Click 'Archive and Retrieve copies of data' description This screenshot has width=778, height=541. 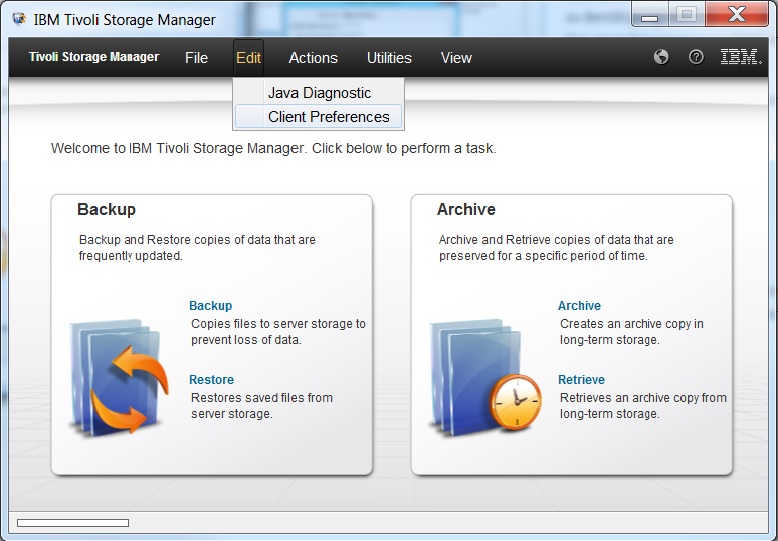pyautogui.click(x=556, y=248)
